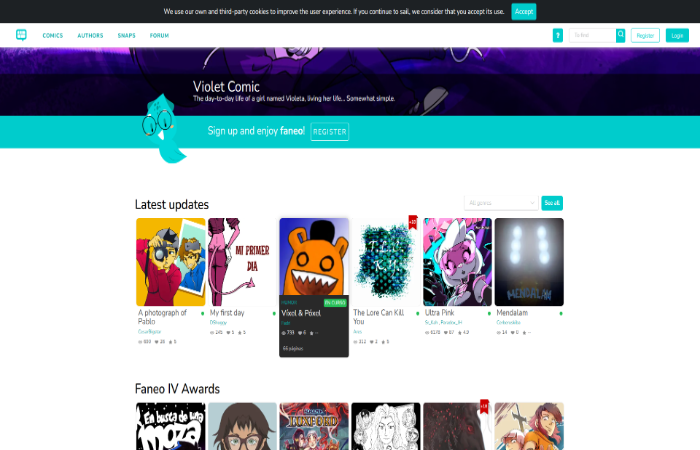Click See all for Latest updates
This screenshot has width=700, height=450.
(x=552, y=203)
